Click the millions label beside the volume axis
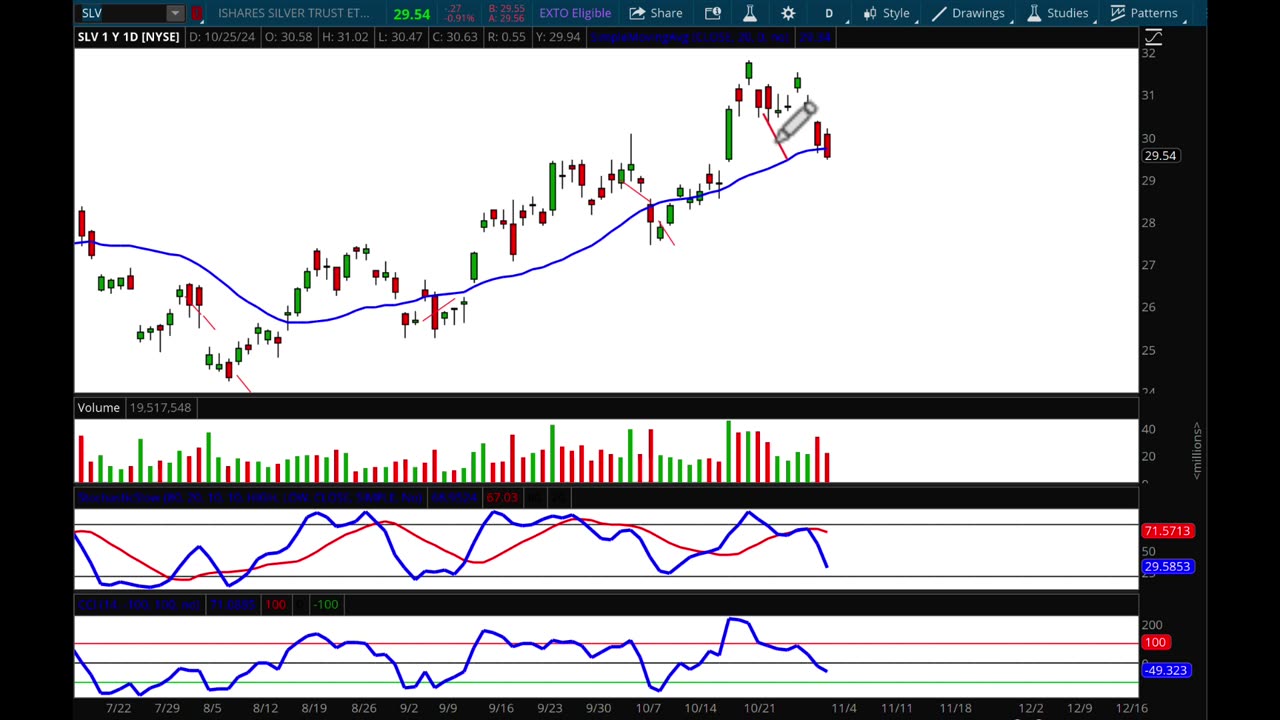 pos(1197,450)
